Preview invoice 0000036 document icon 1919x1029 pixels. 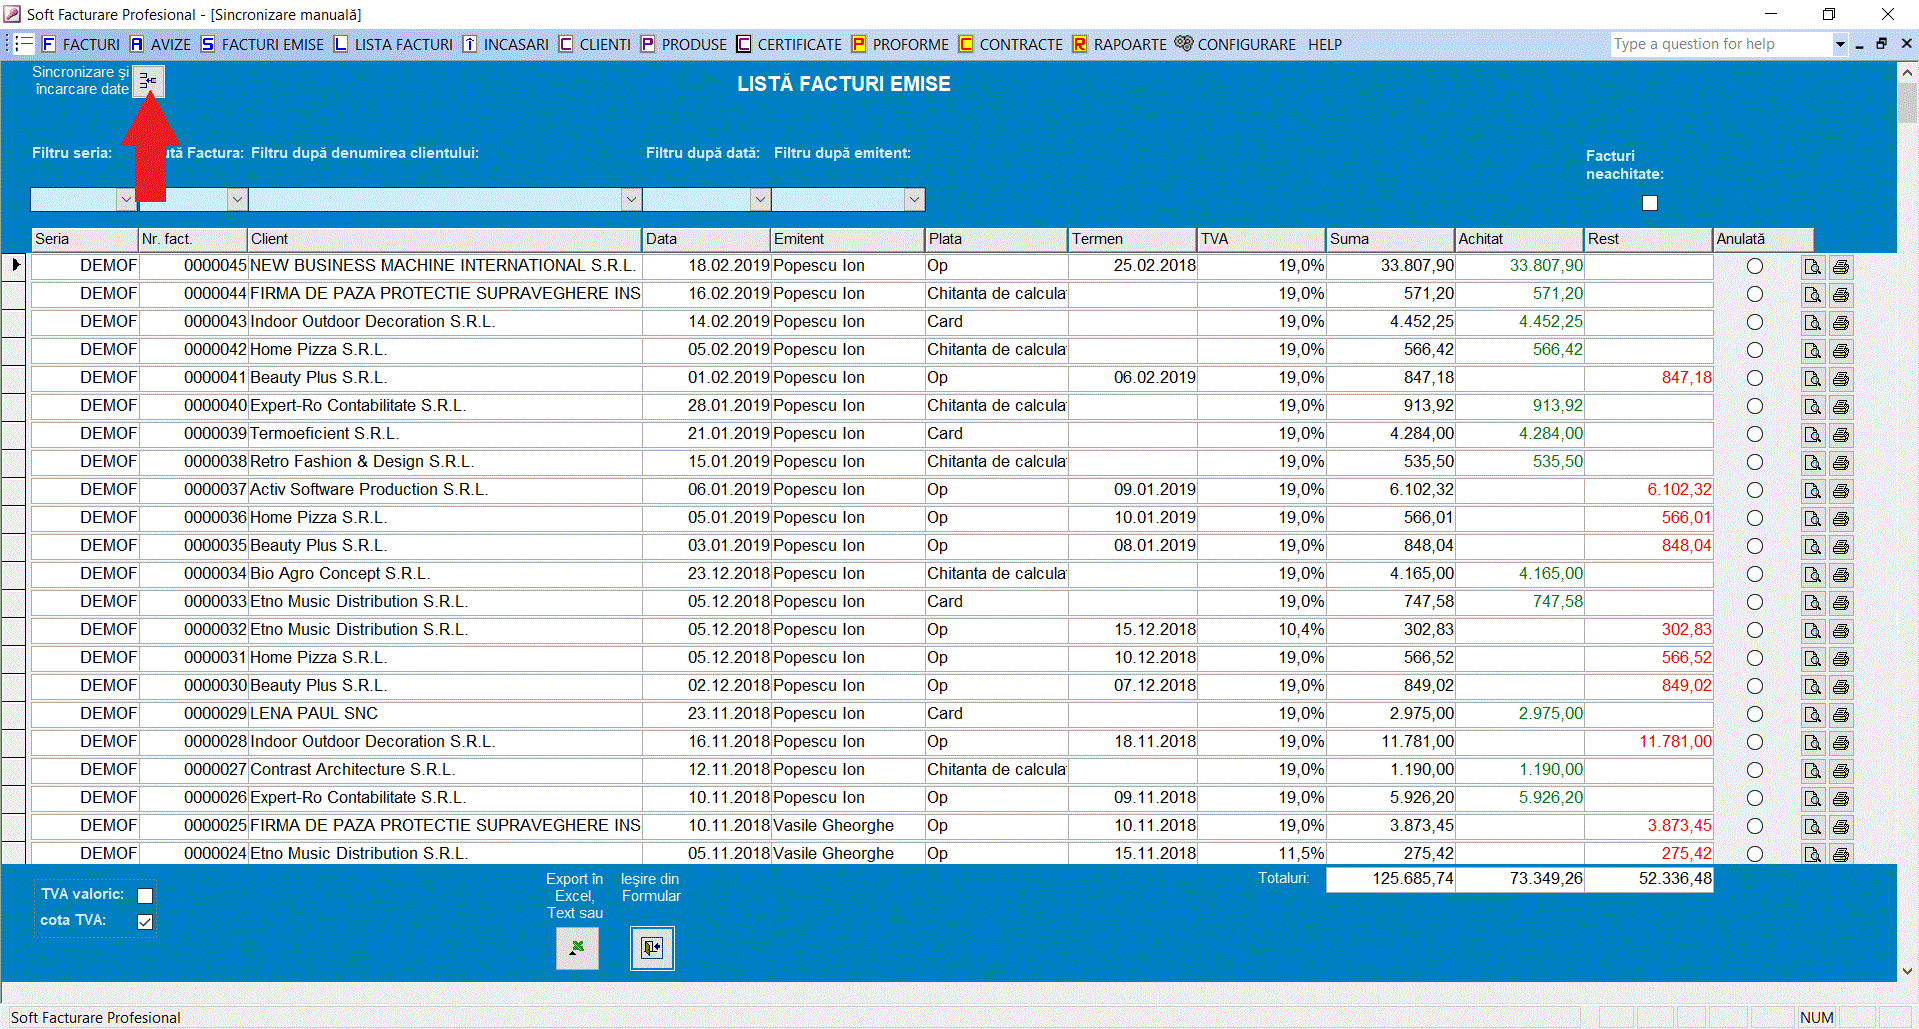pos(1812,519)
